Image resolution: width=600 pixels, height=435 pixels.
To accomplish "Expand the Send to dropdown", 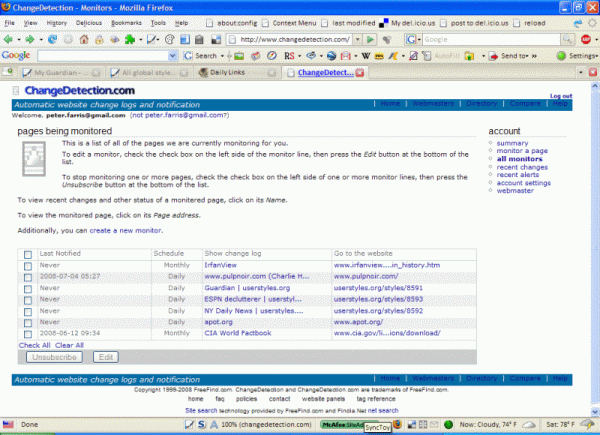I will pos(527,56).
